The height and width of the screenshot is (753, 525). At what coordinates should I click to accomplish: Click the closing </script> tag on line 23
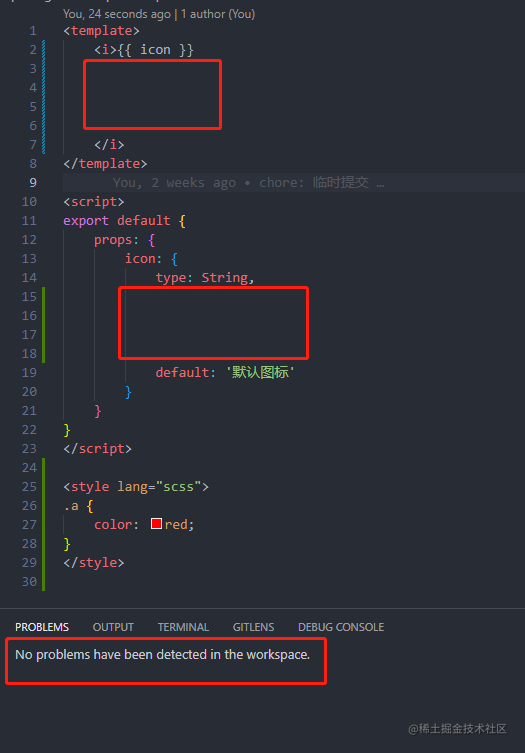click(x=98, y=449)
